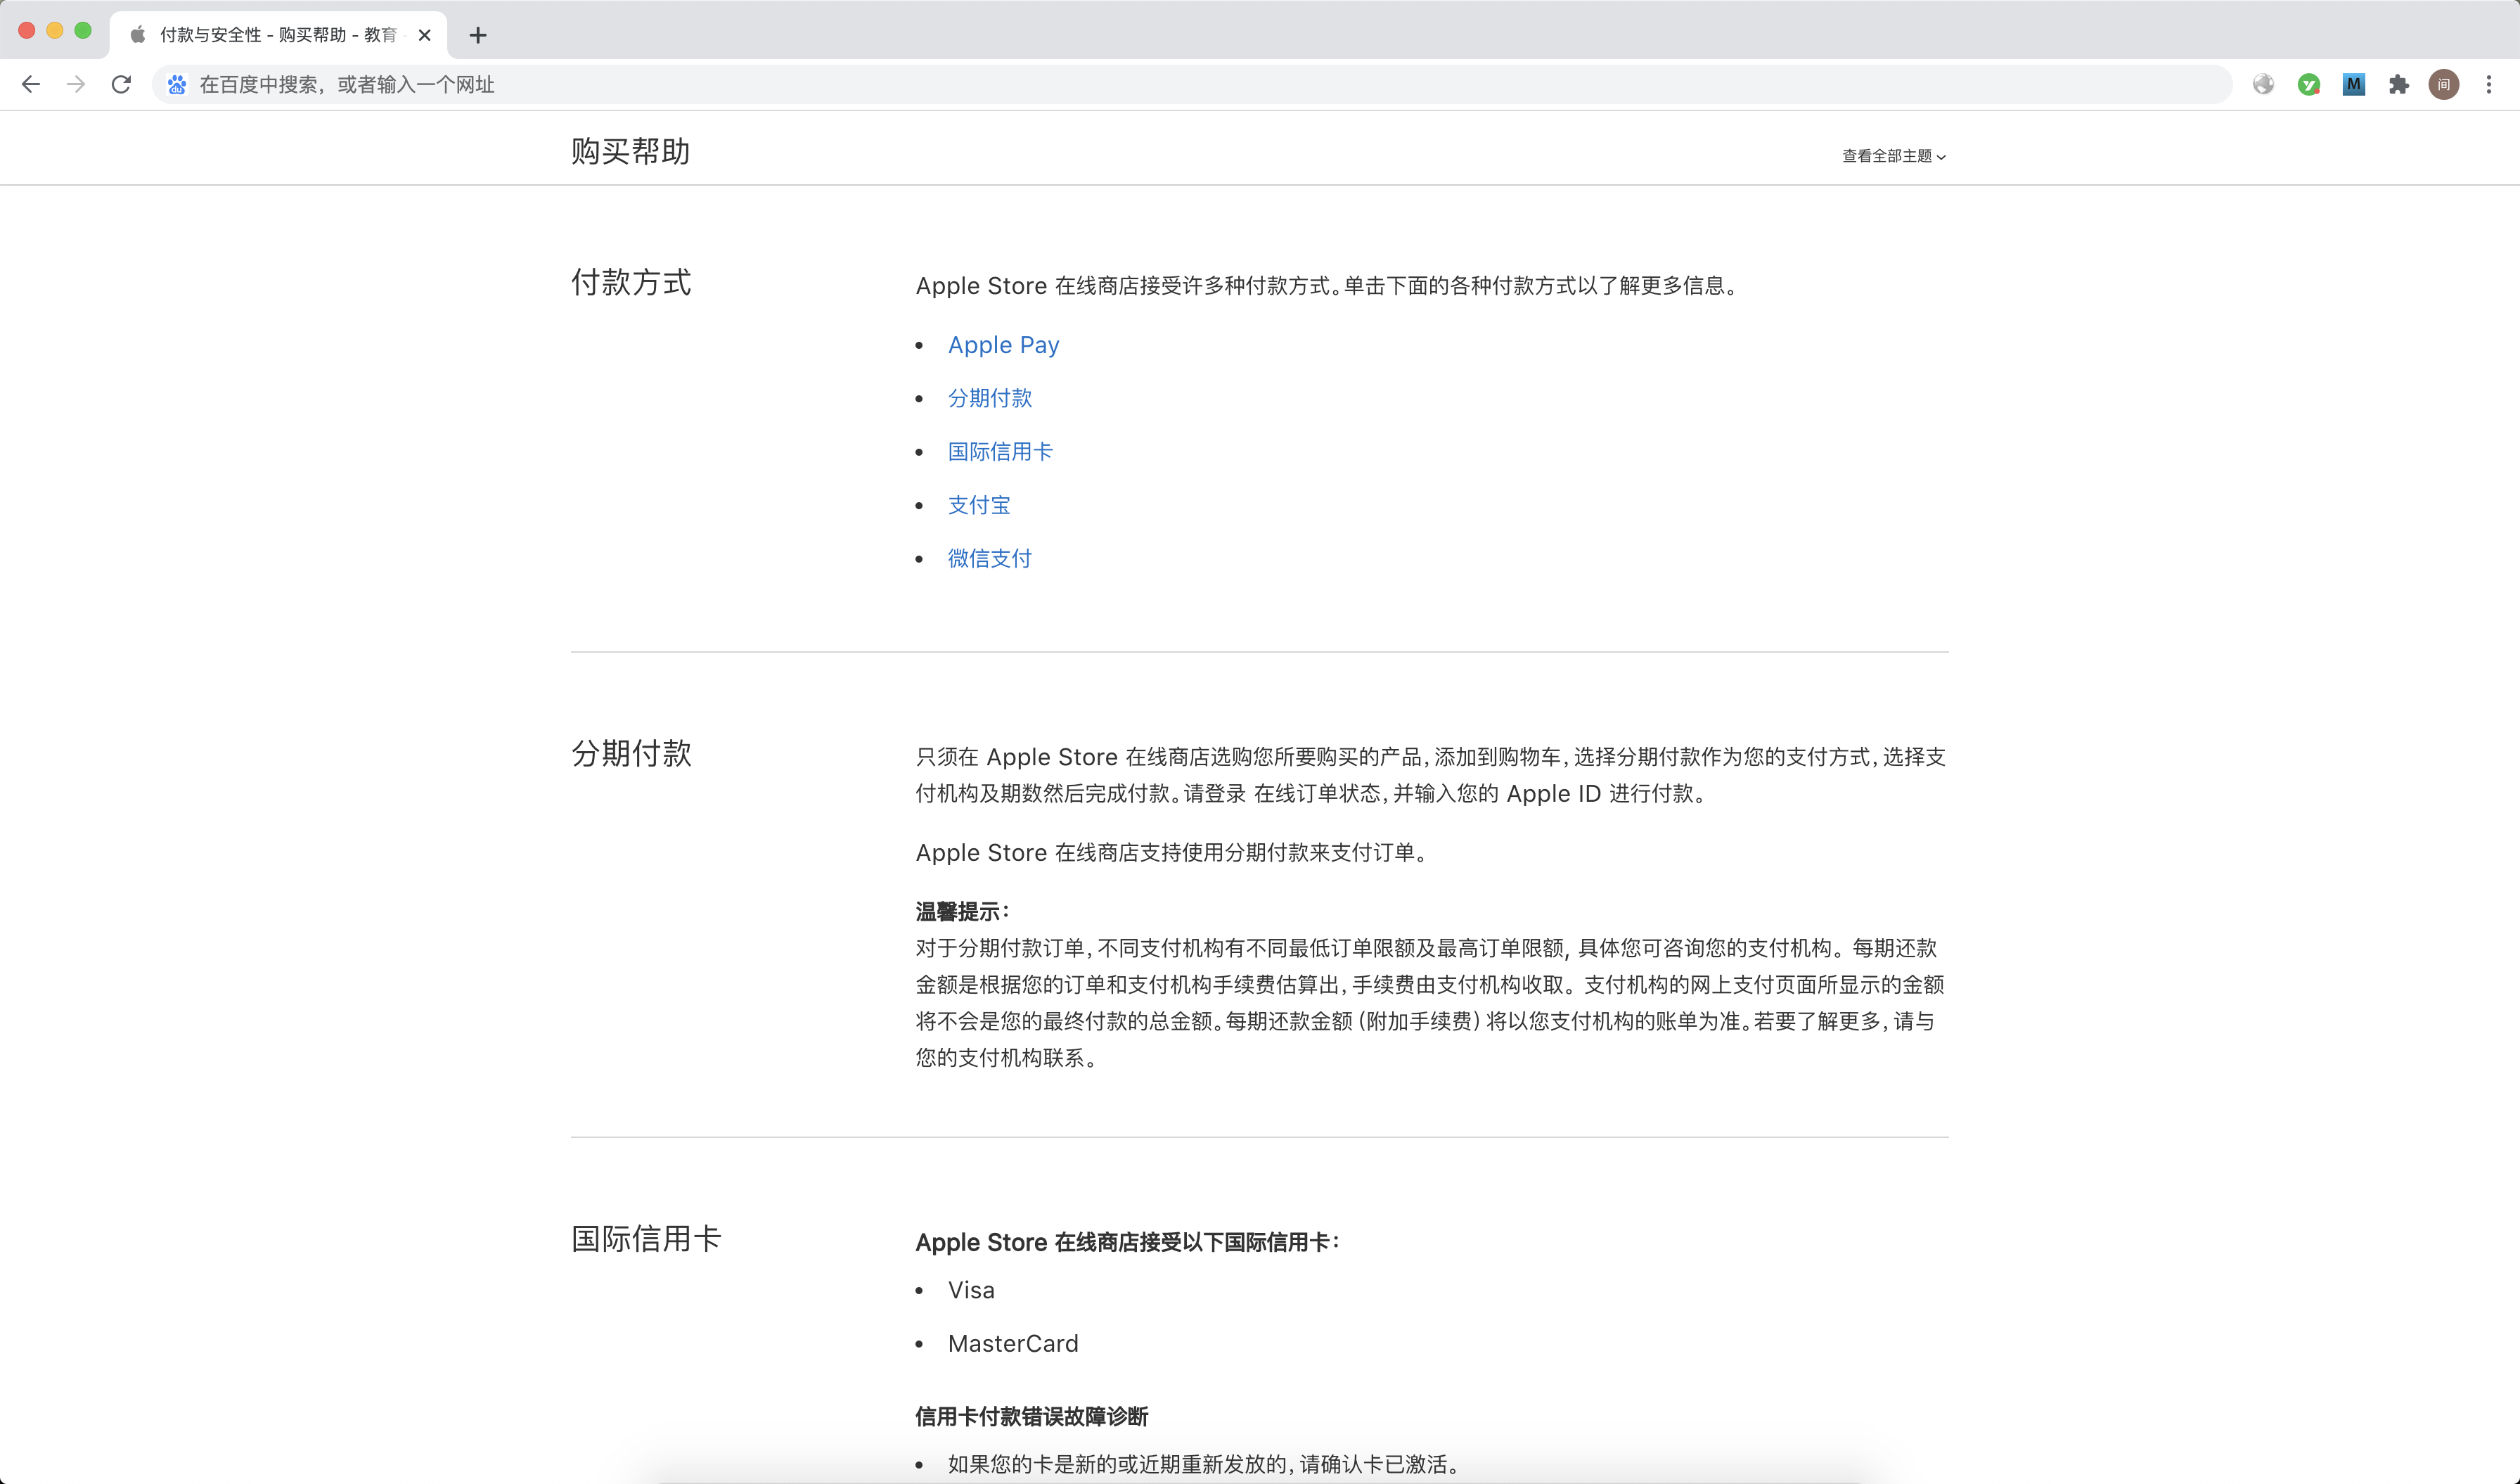This screenshot has width=2520, height=1484.
Task: Focus the address bar search field
Action: tap(1200, 85)
